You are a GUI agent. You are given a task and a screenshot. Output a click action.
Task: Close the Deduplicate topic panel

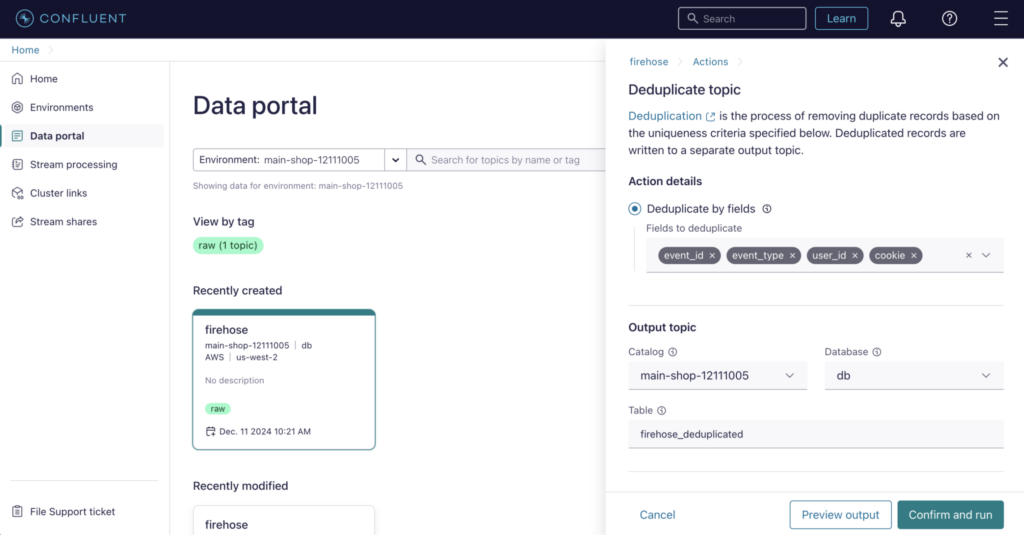[x=1002, y=62]
